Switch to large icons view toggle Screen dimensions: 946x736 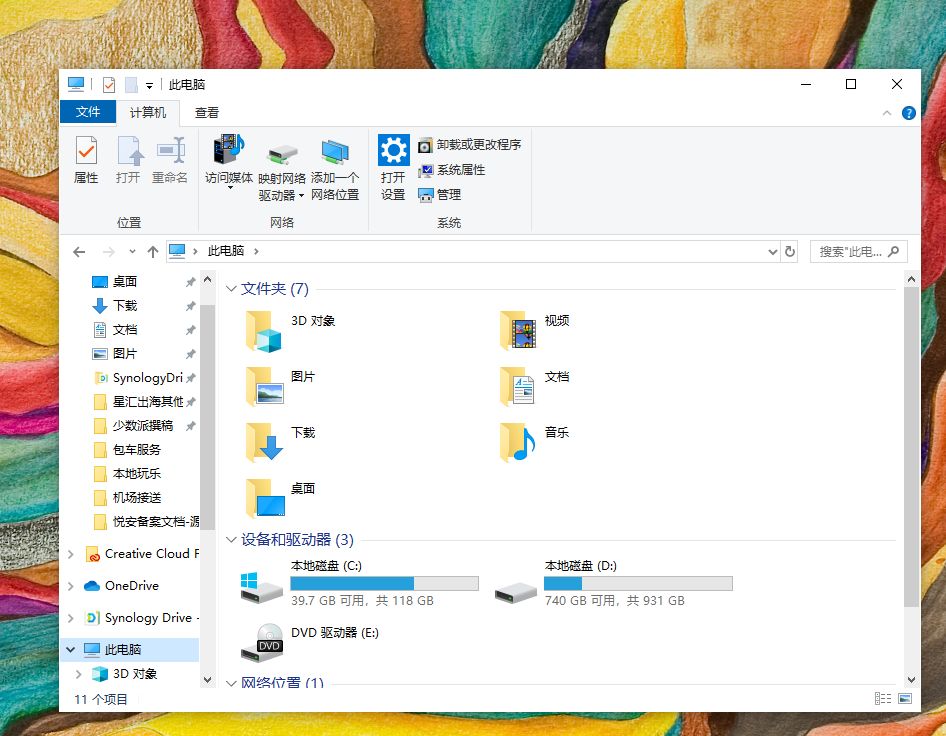(905, 699)
